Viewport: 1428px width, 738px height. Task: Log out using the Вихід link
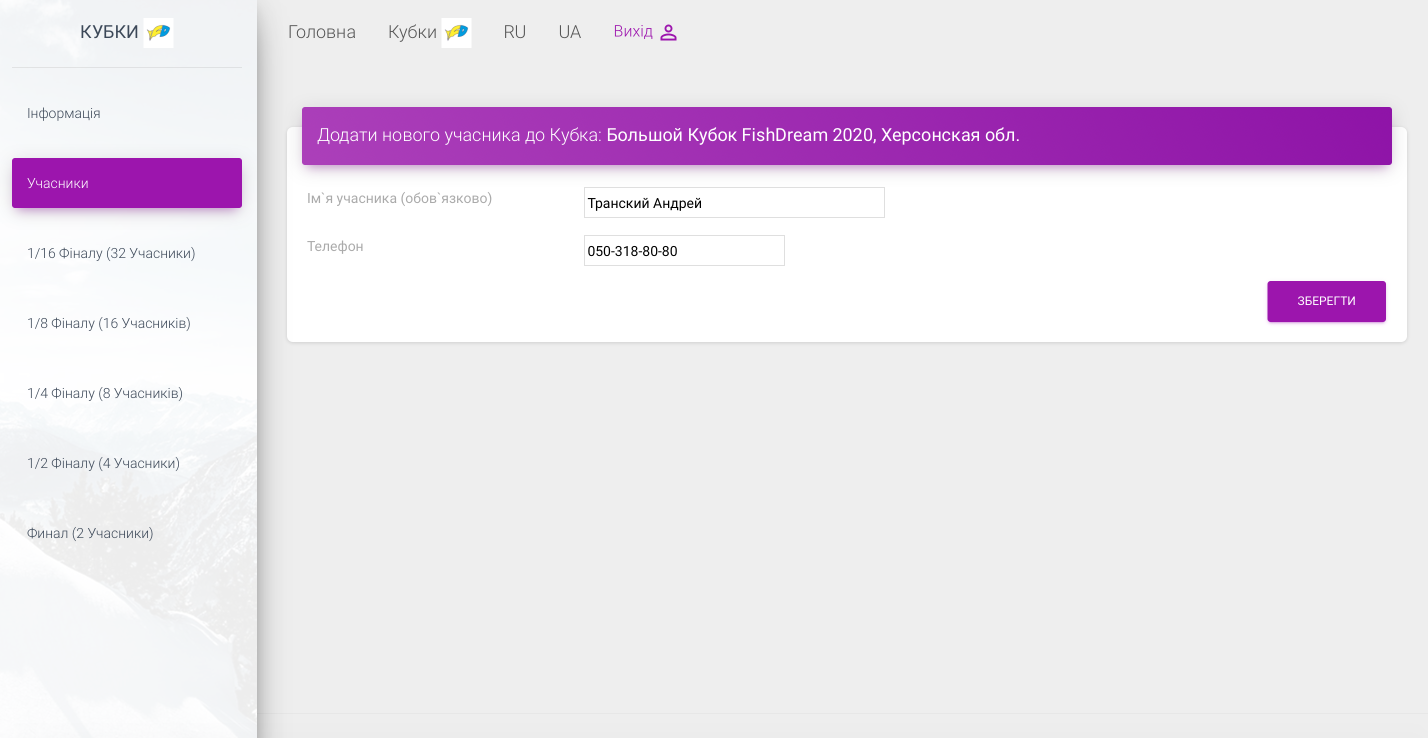pos(633,32)
